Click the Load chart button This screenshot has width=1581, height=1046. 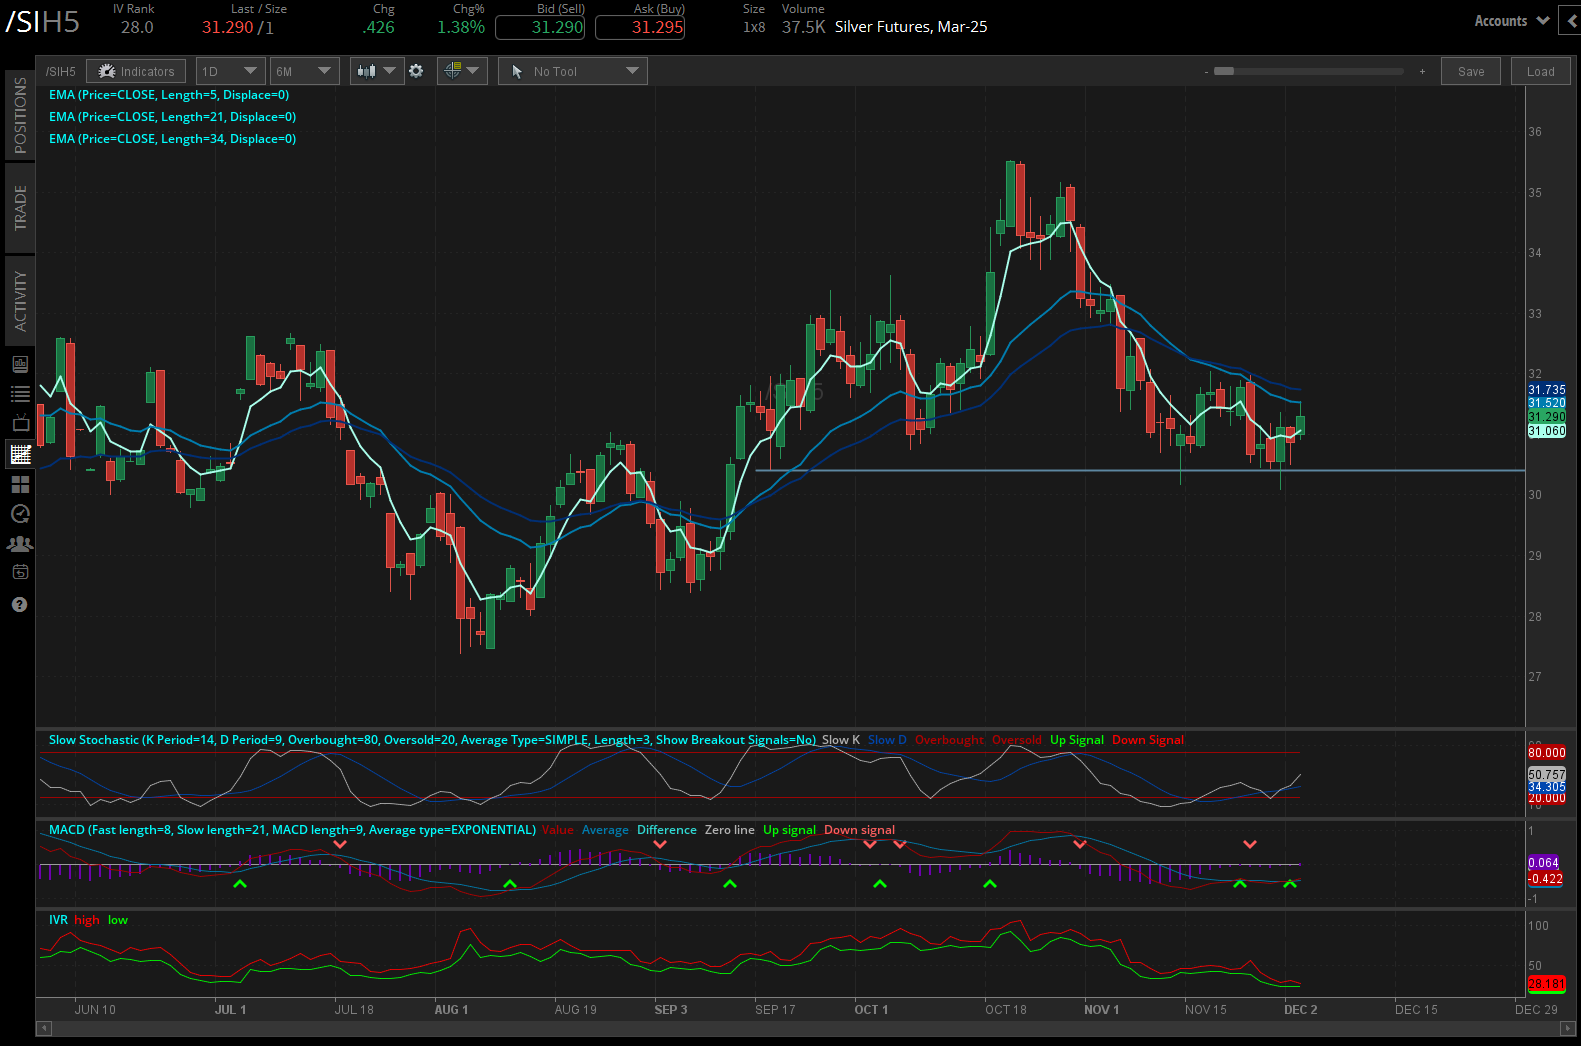(x=1540, y=71)
